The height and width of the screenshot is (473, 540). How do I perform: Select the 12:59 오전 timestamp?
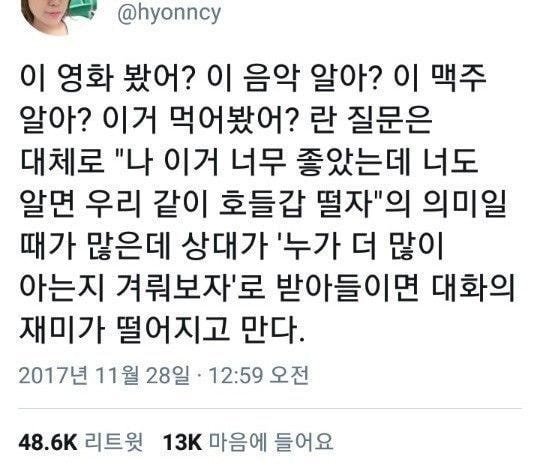259,375
